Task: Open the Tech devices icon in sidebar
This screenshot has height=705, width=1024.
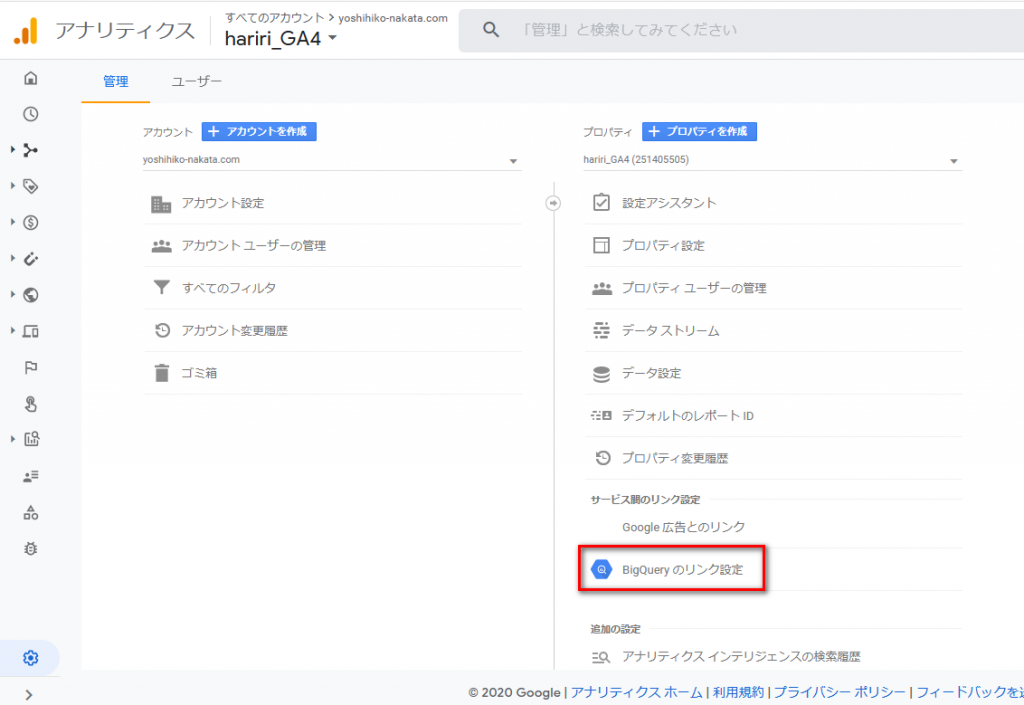Action: tap(31, 332)
